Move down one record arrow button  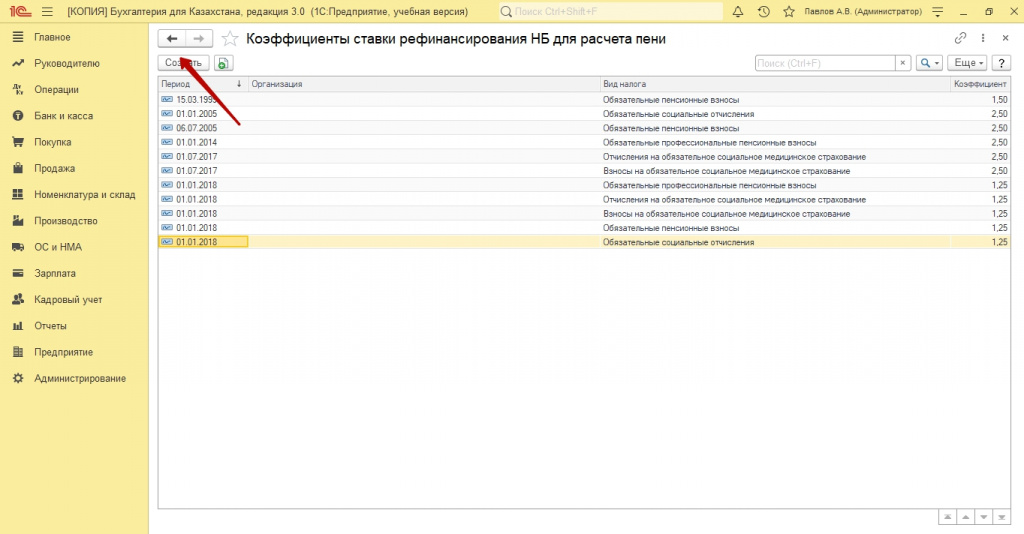[984, 517]
